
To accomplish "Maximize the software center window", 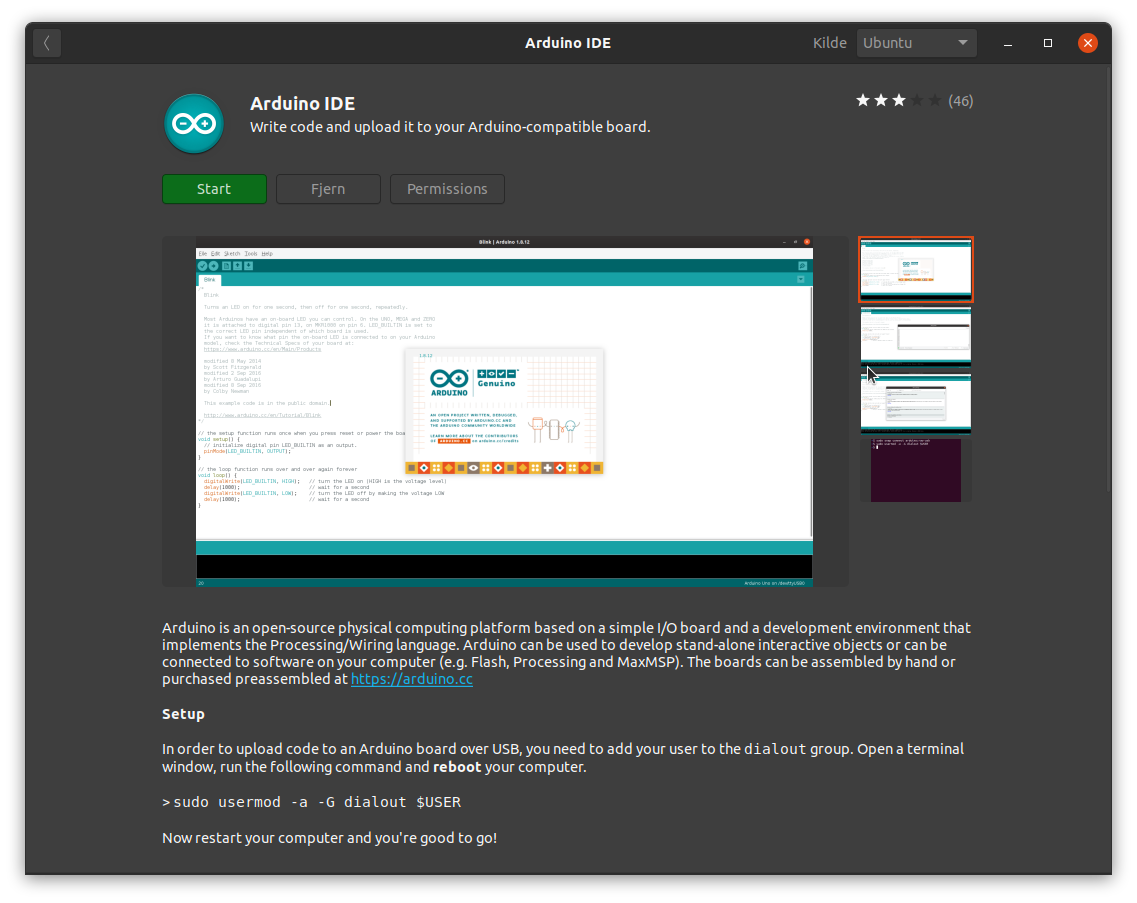I will (x=1048, y=44).
